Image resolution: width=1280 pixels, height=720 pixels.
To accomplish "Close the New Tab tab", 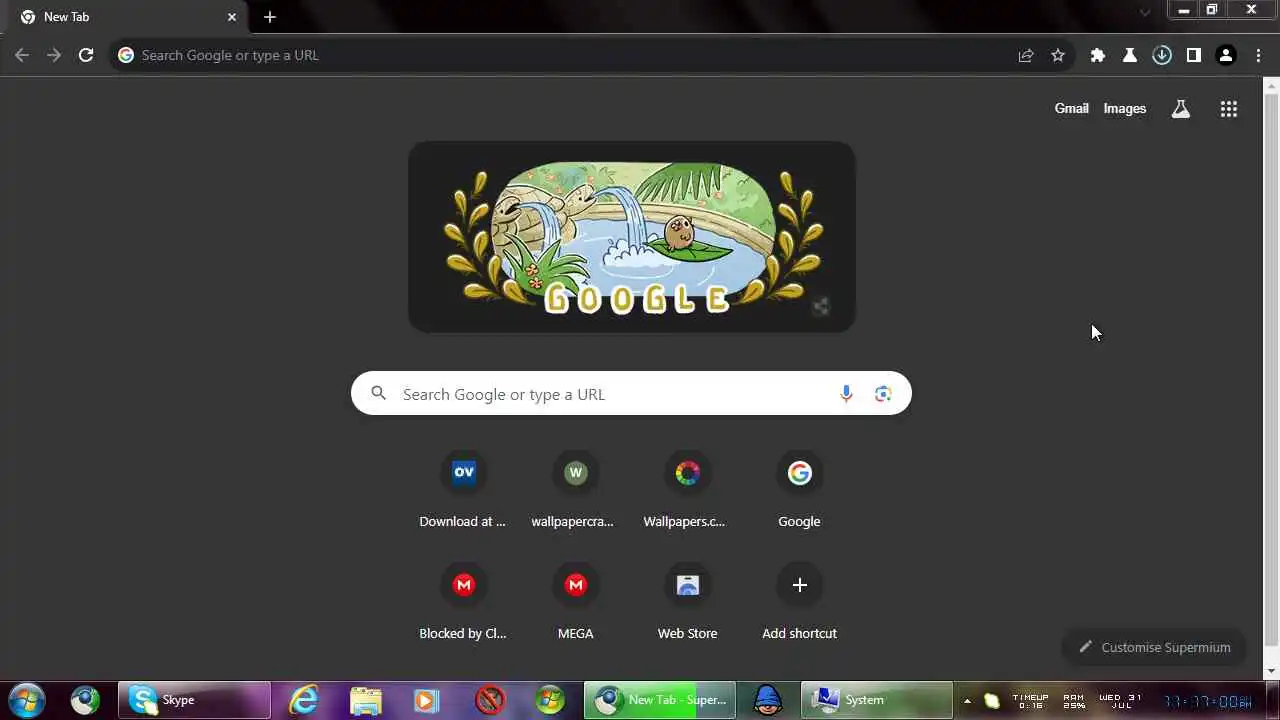I will [232, 17].
